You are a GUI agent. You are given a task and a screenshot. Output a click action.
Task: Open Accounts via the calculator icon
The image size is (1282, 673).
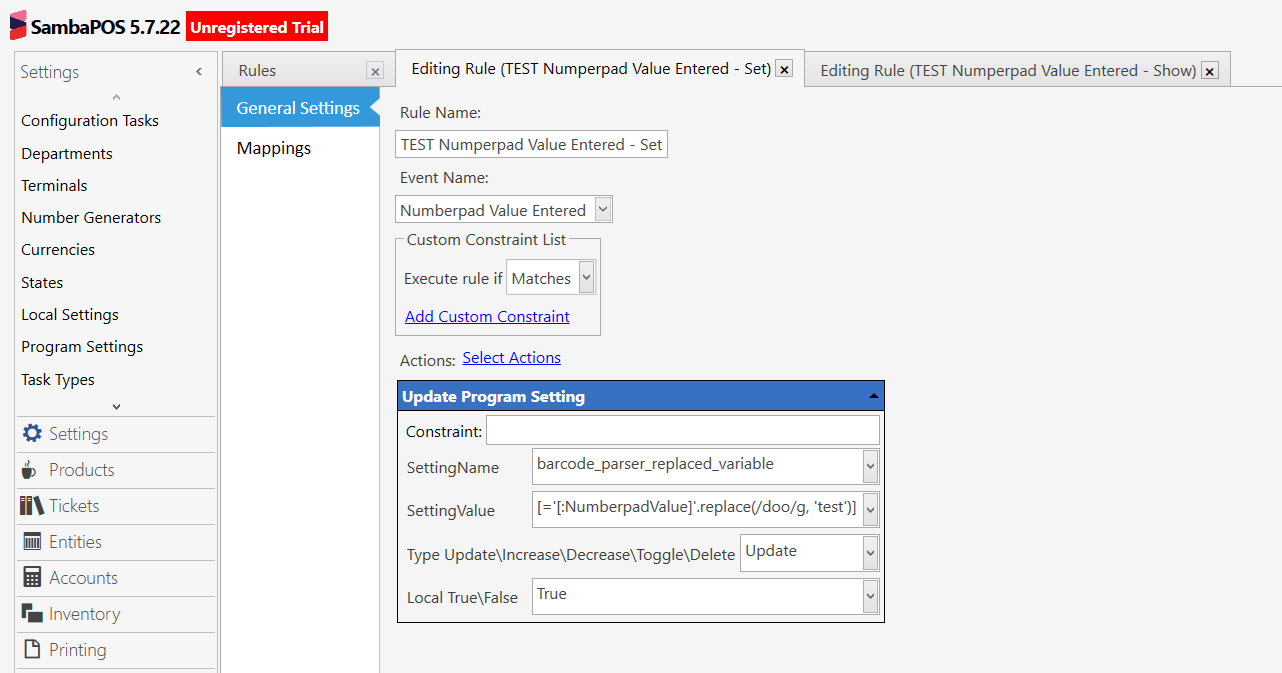tap(32, 578)
